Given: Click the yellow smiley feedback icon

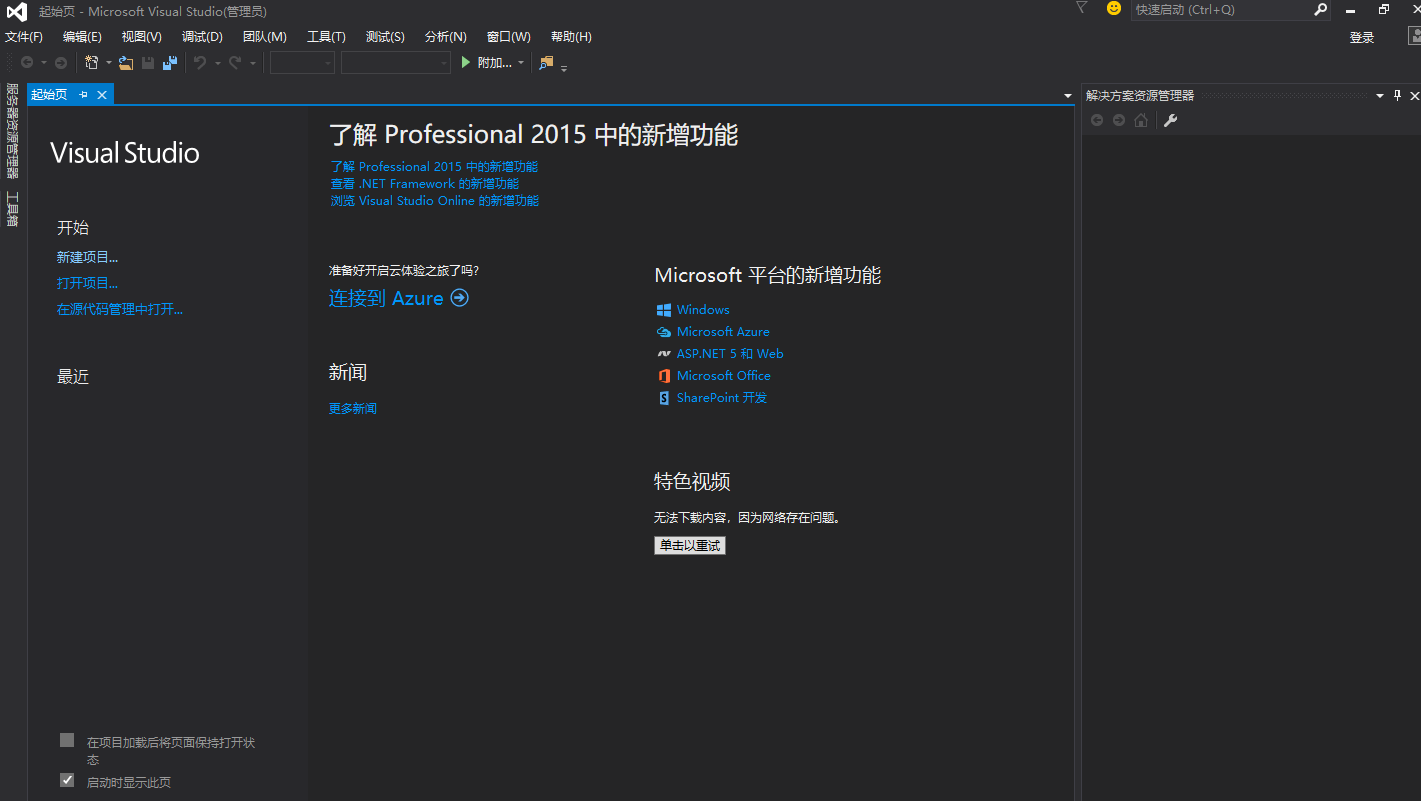Looking at the screenshot, I should [1114, 9].
